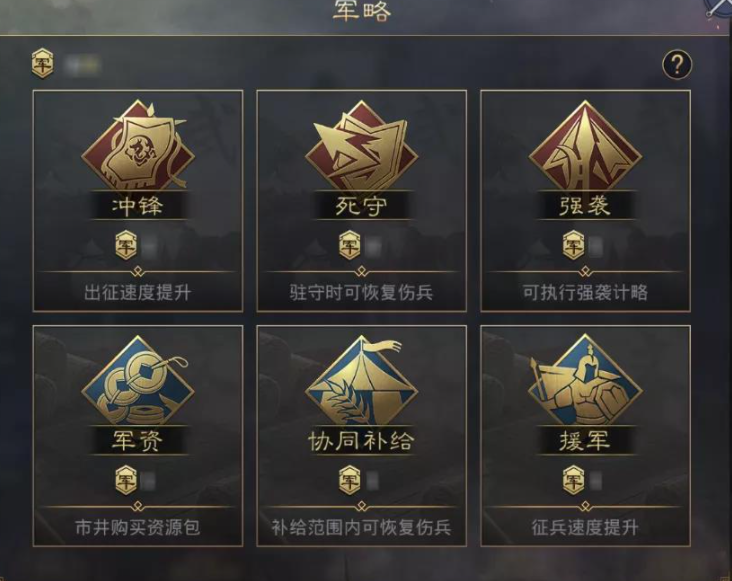Click the 军 currency badge at top left

pos(42,63)
